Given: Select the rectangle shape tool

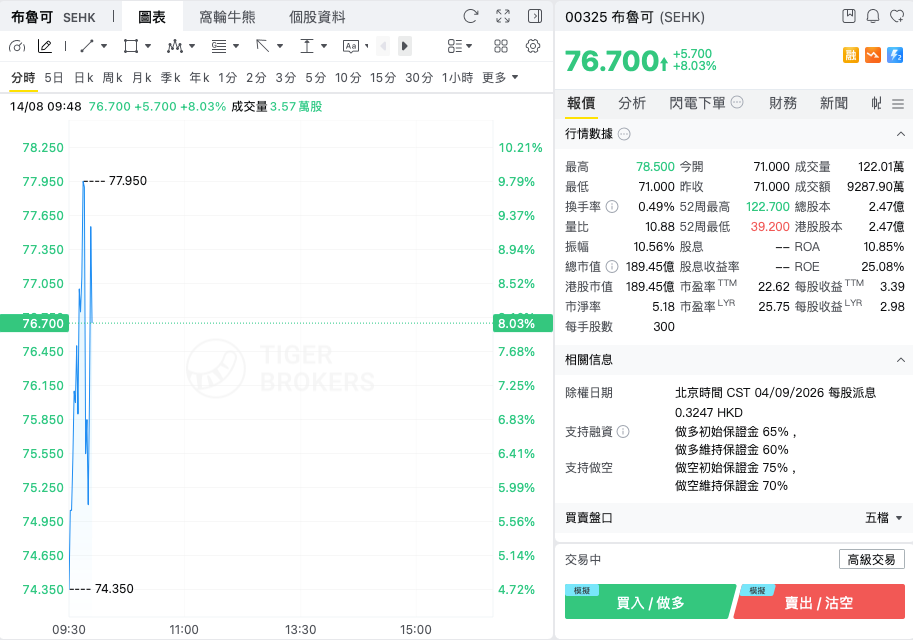Looking at the screenshot, I should (131, 46).
